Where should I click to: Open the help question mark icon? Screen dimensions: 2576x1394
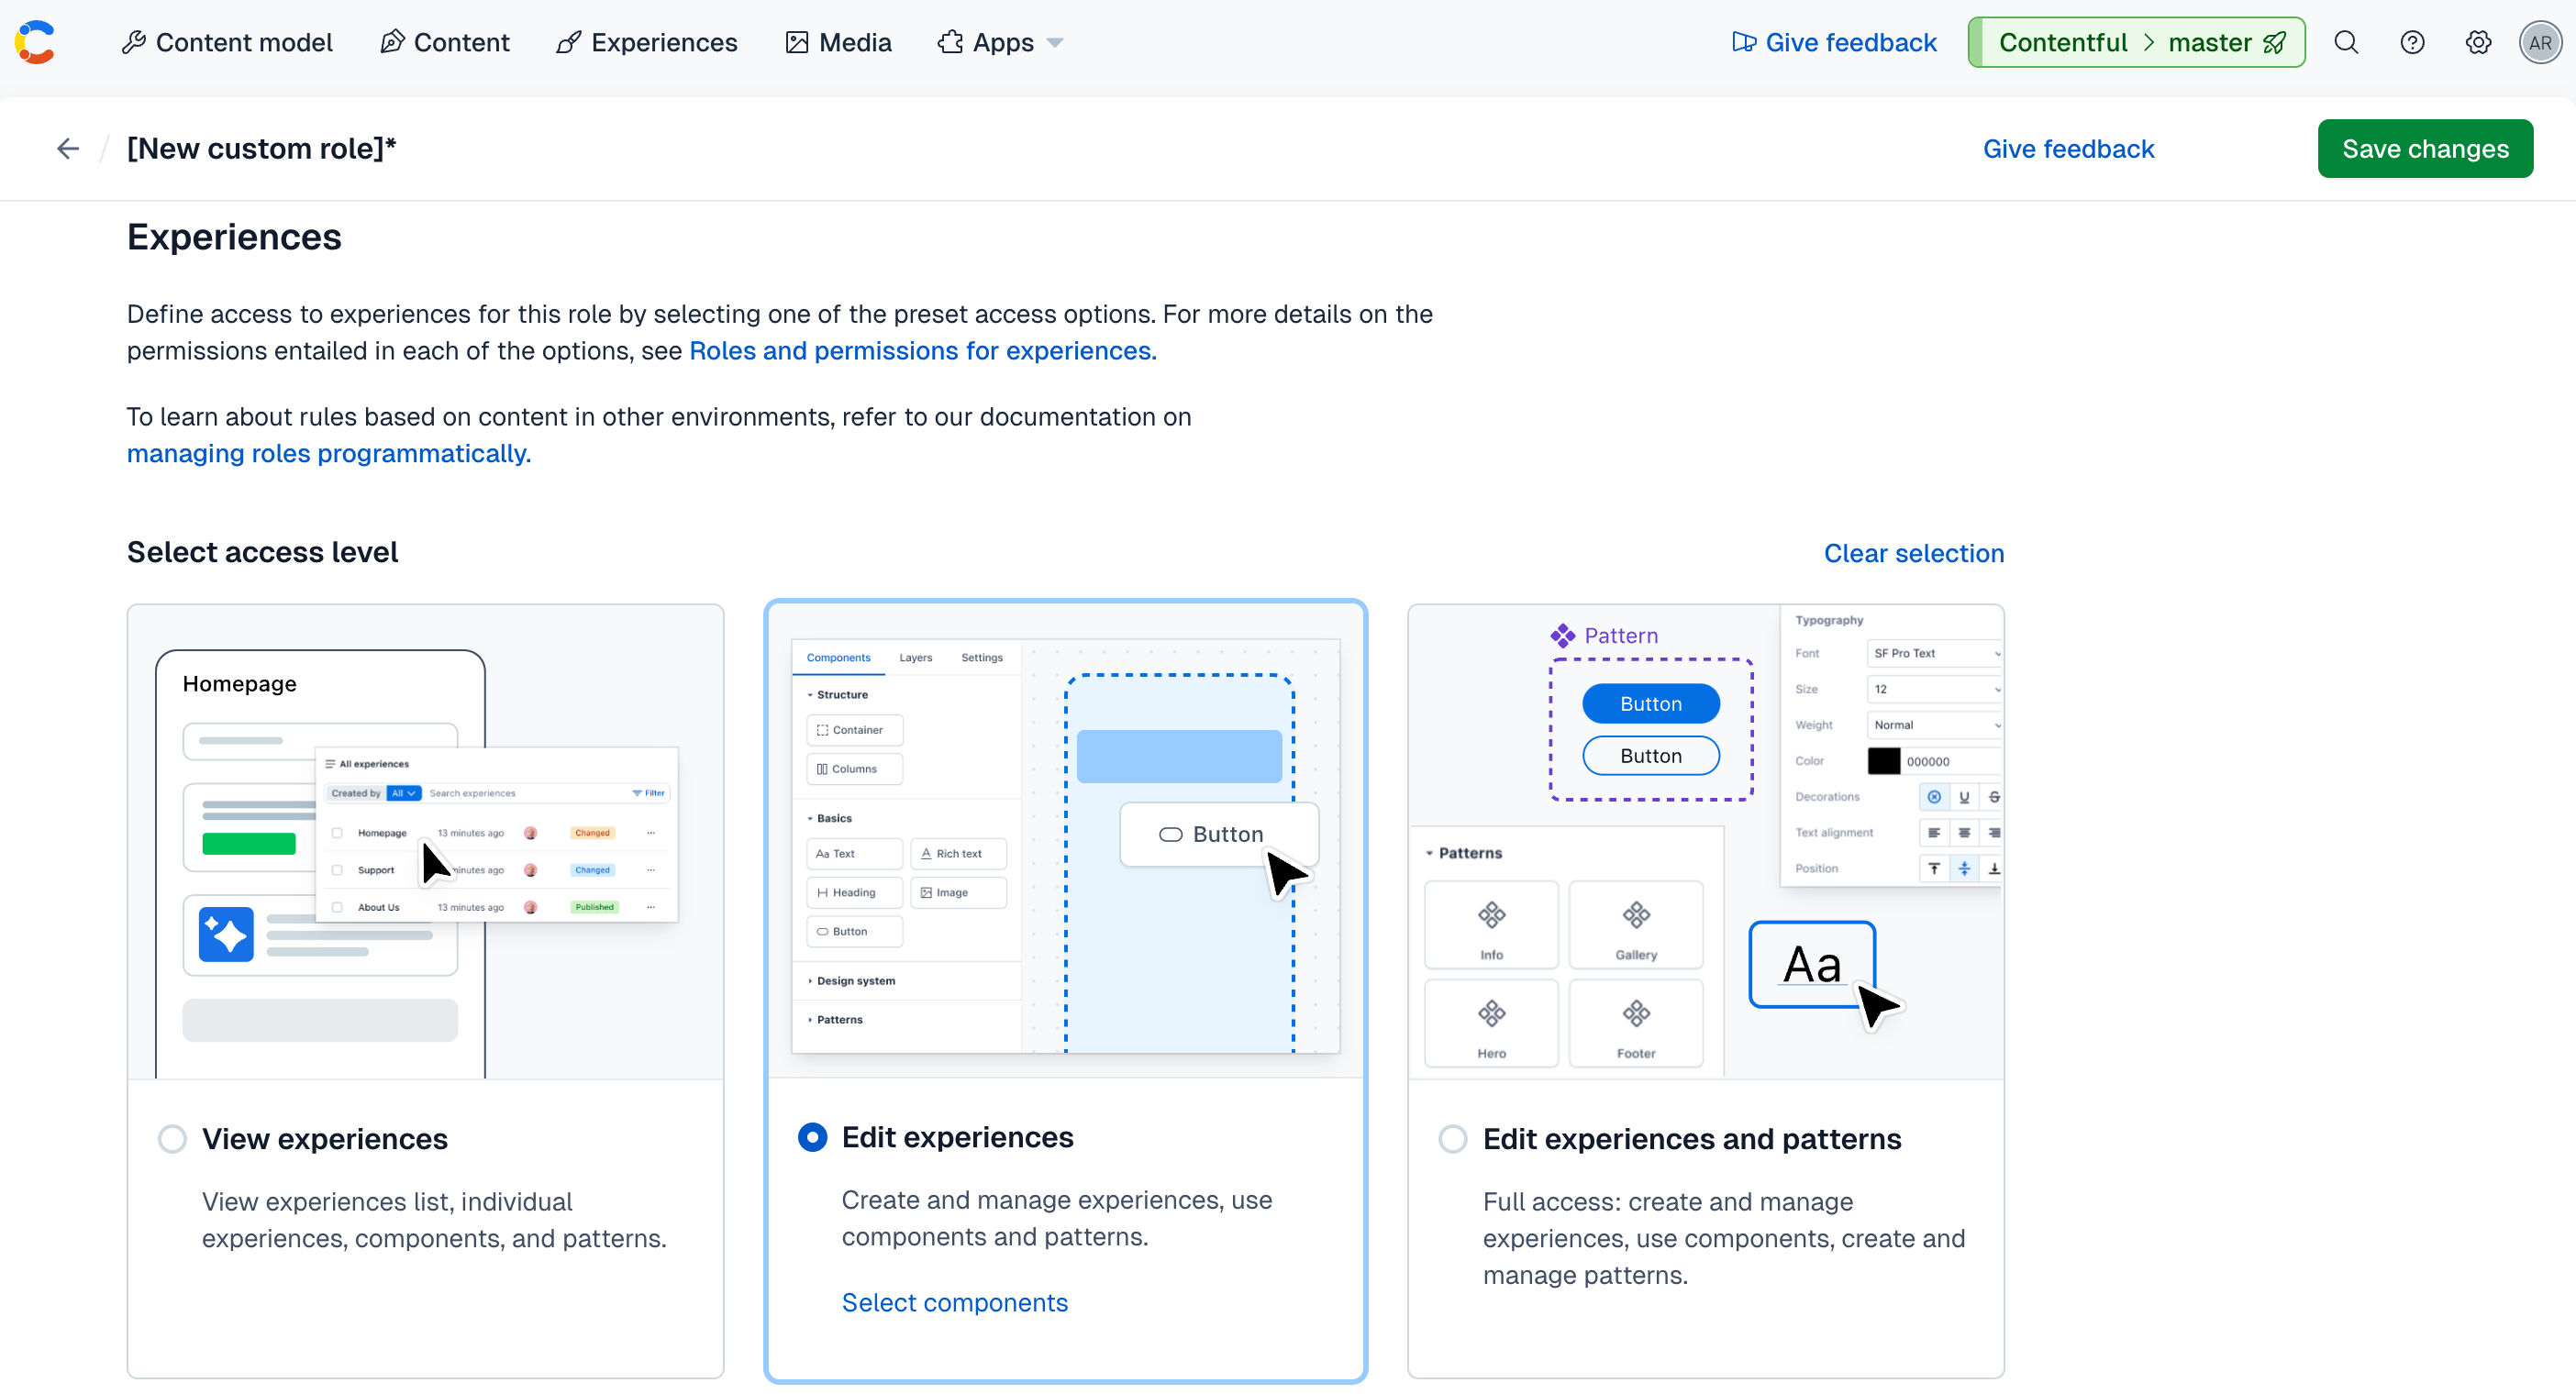(x=2412, y=42)
